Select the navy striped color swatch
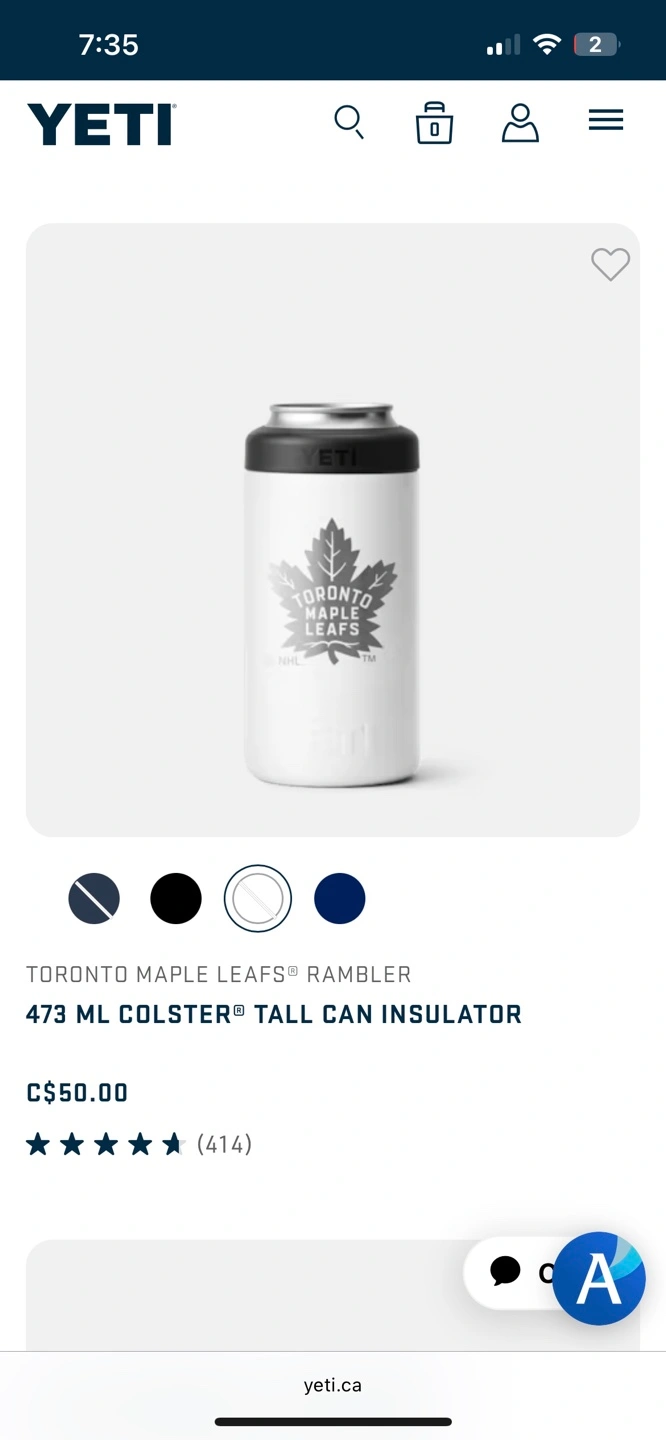Viewport: 666px width, 1440px height. [94, 898]
